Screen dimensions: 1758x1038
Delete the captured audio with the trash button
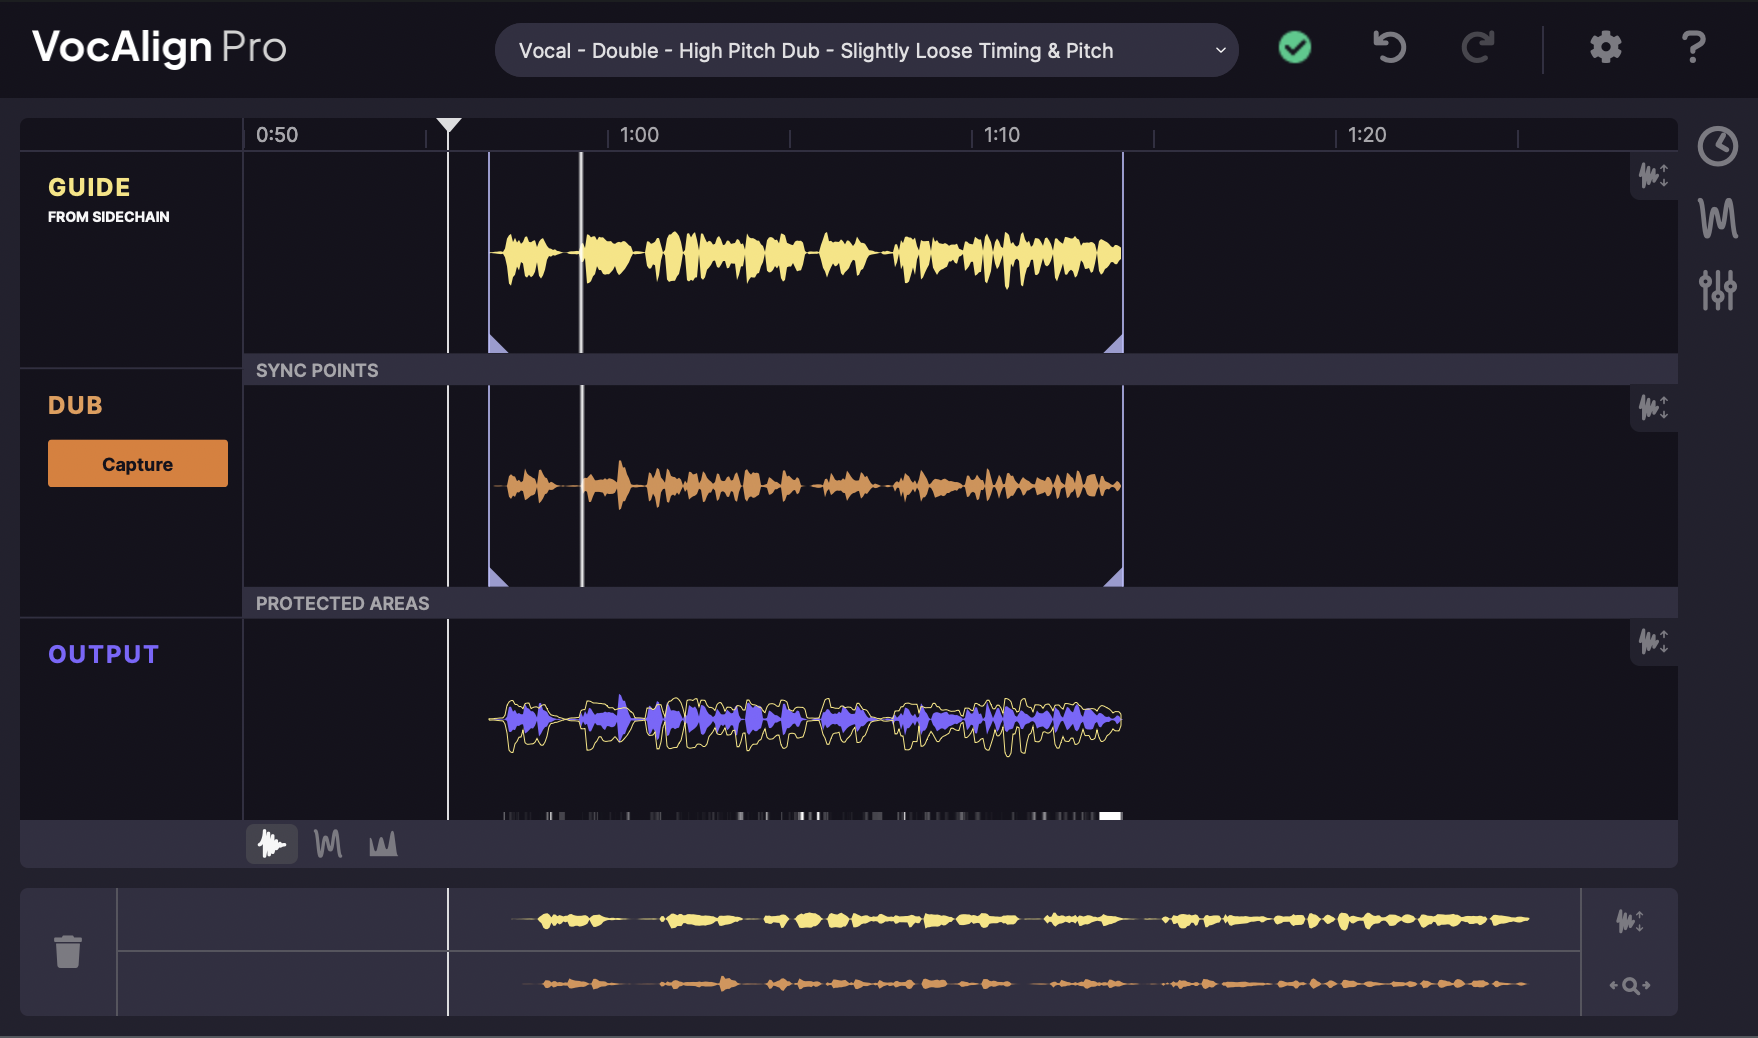[x=68, y=952]
